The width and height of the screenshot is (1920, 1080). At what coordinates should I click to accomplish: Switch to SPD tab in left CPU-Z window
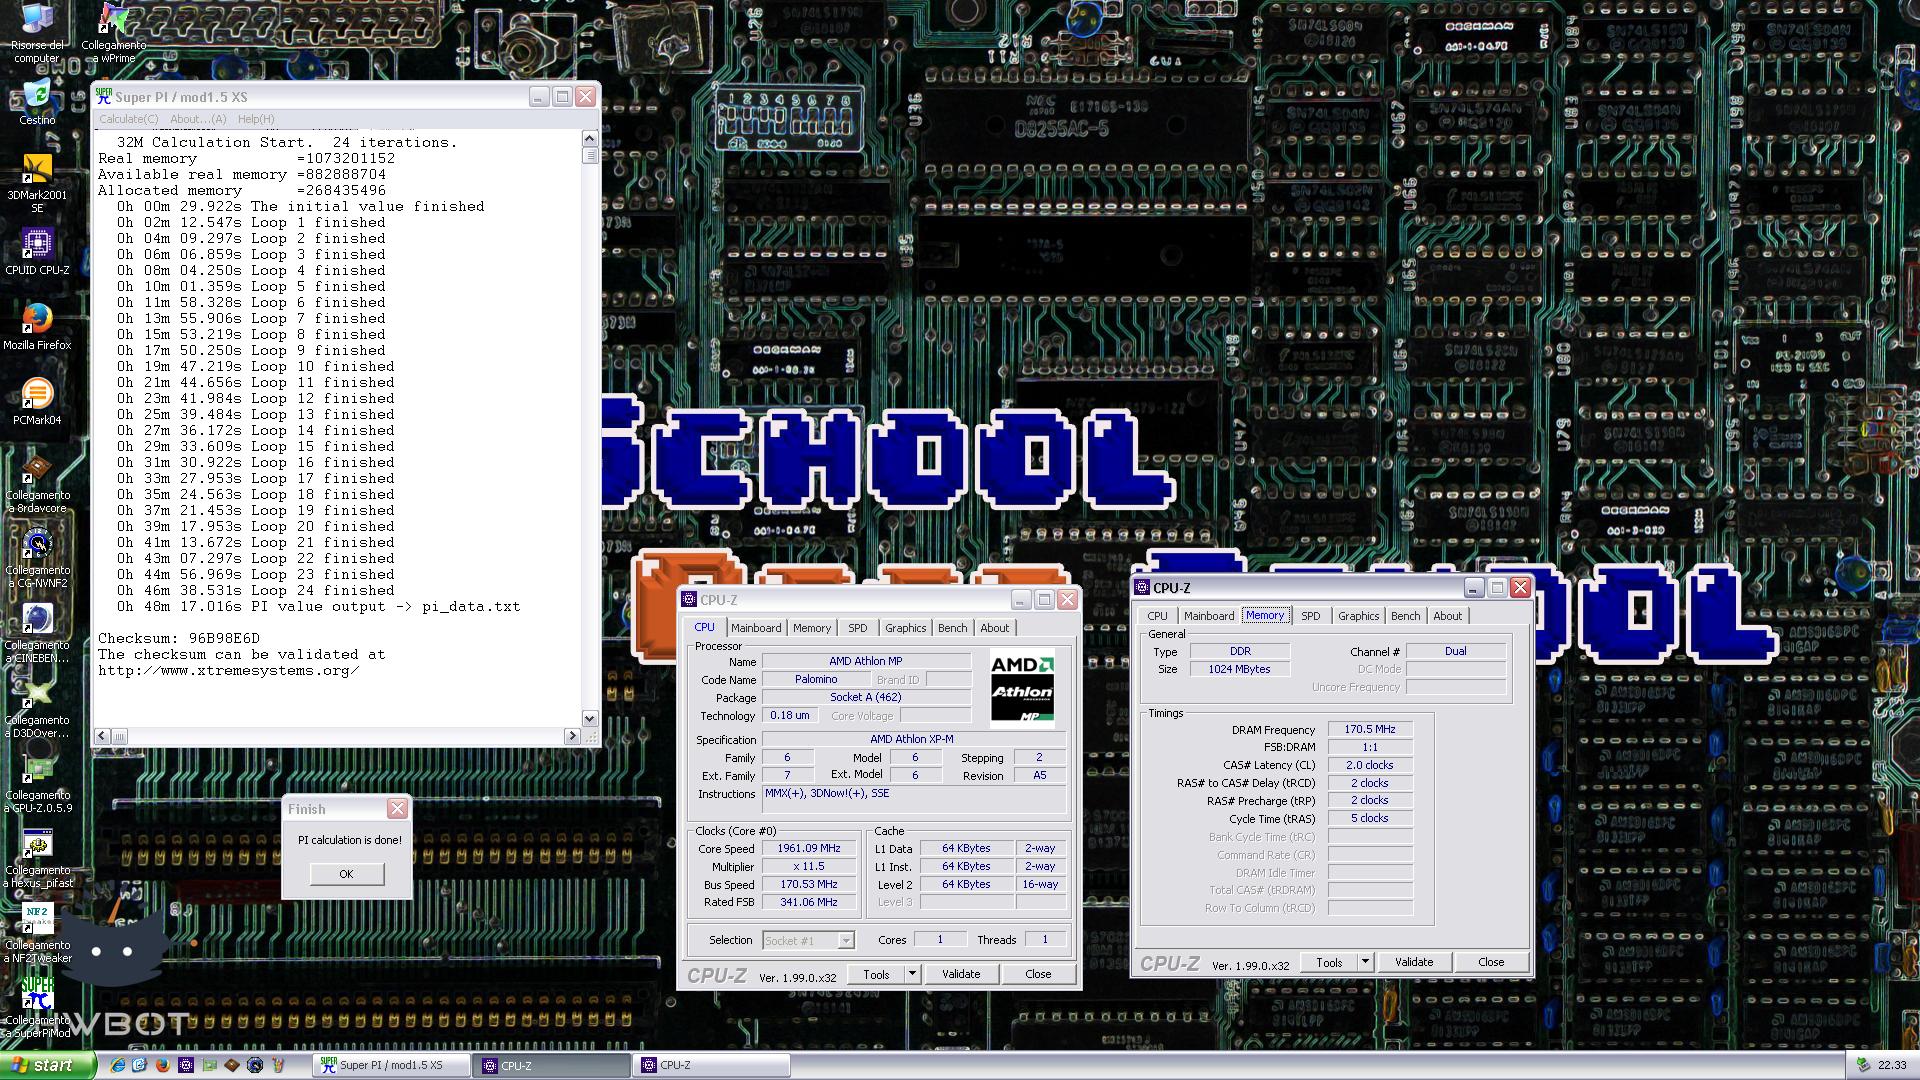[x=858, y=628]
